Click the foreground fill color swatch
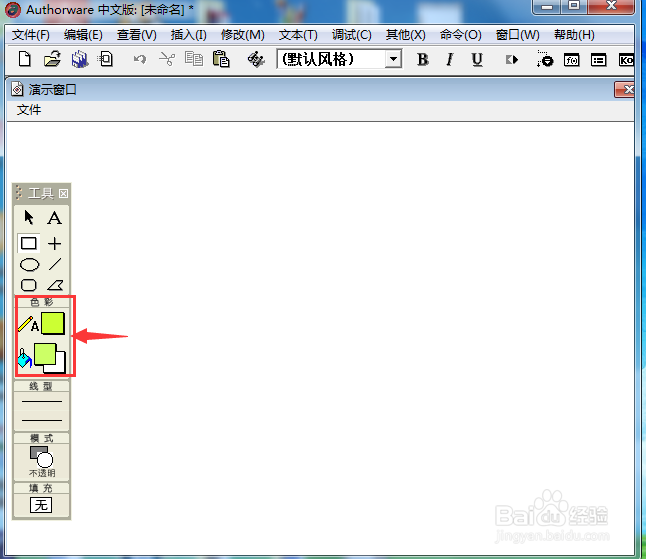The width and height of the screenshot is (646, 559). 45,354
